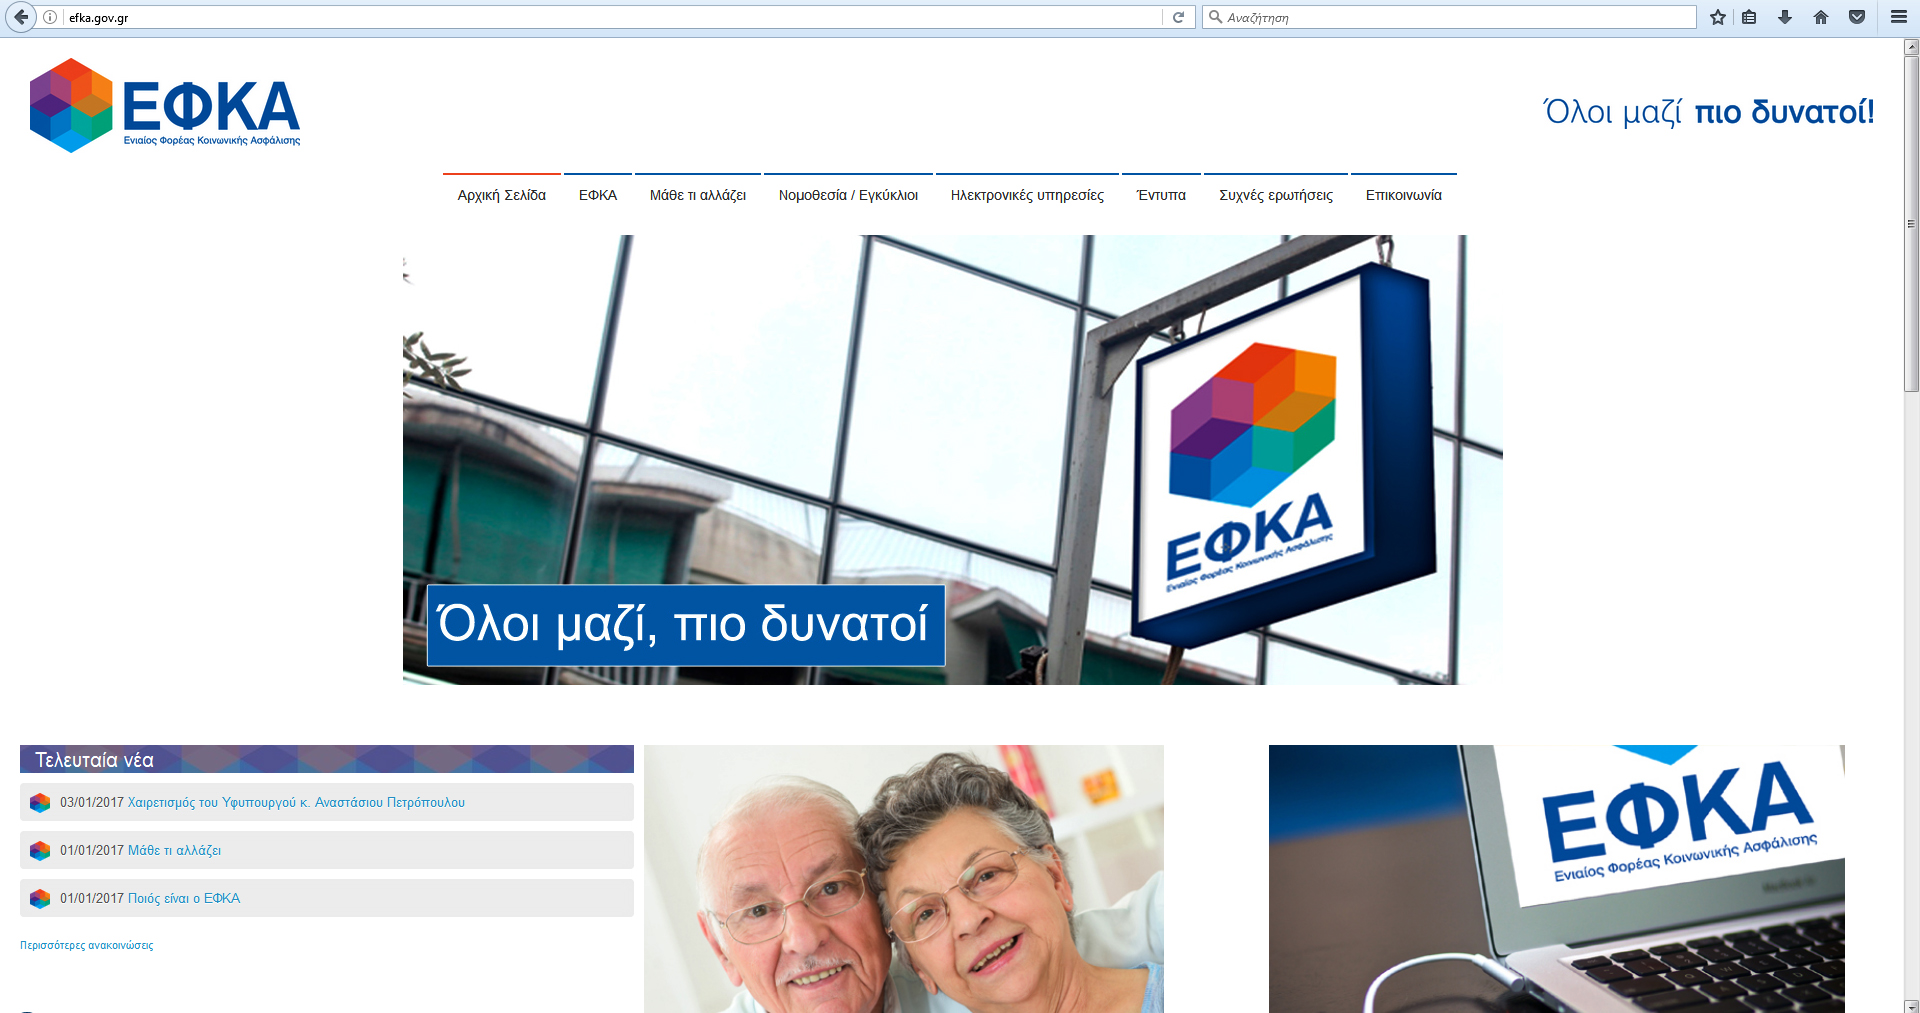Open the Αρχική Σελίδα menu item
The image size is (1920, 1013).
501,195
